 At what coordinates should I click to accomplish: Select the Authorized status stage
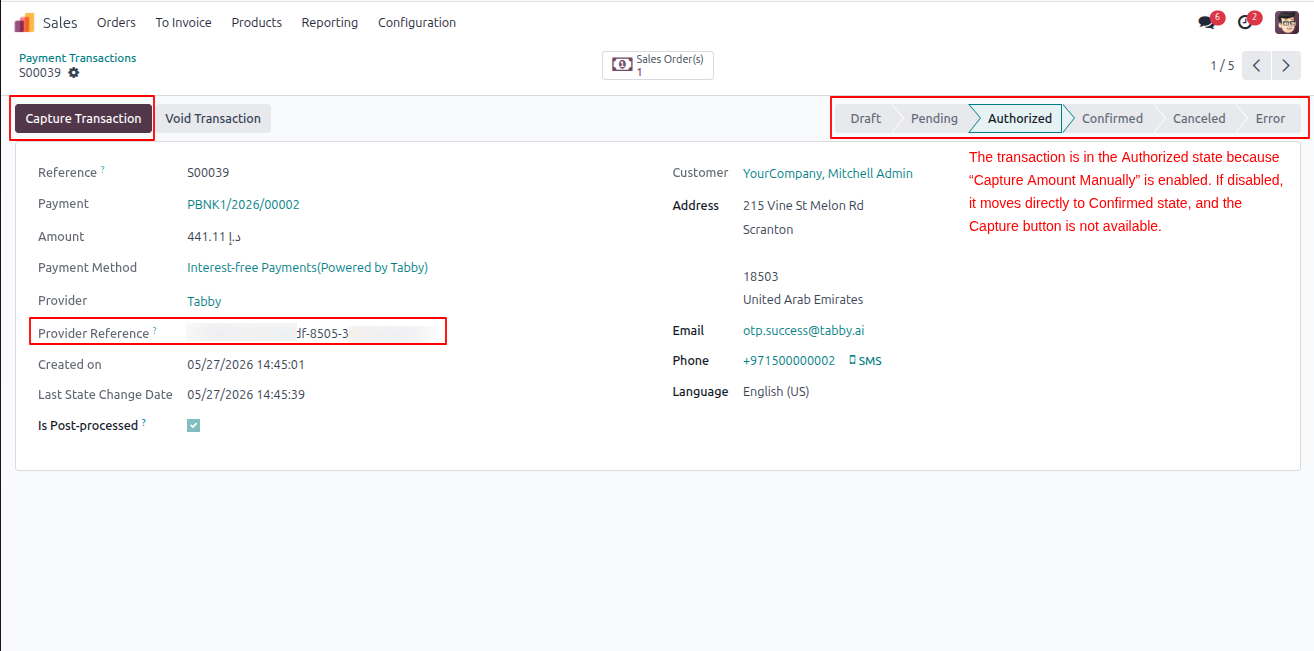[1019, 118]
